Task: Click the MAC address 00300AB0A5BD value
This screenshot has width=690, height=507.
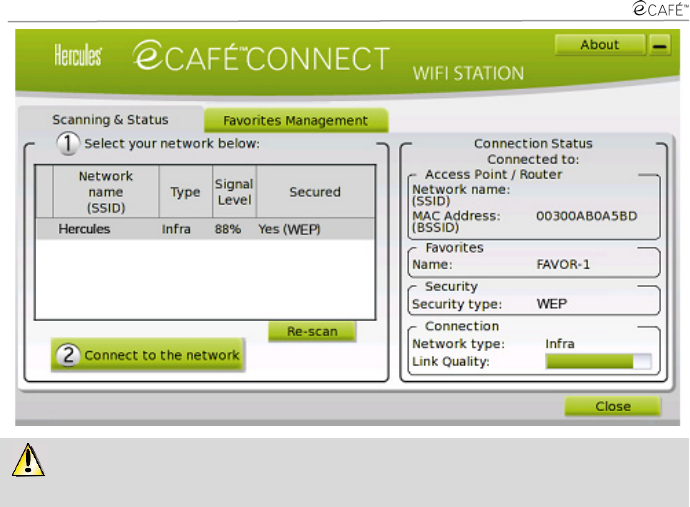Action: 586,216
